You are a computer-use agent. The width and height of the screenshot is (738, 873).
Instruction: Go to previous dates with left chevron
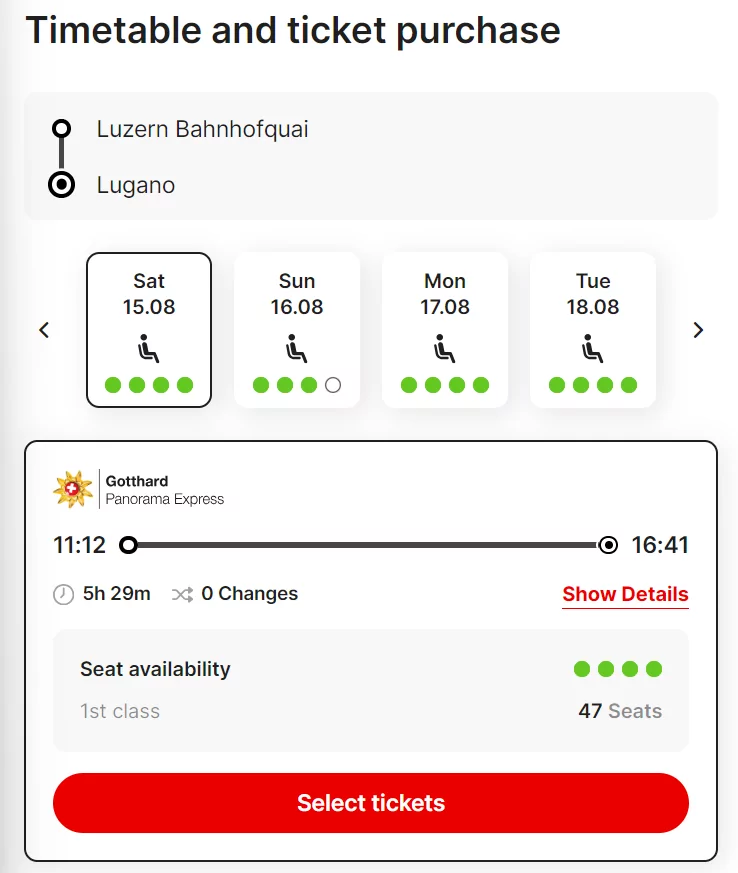[44, 330]
